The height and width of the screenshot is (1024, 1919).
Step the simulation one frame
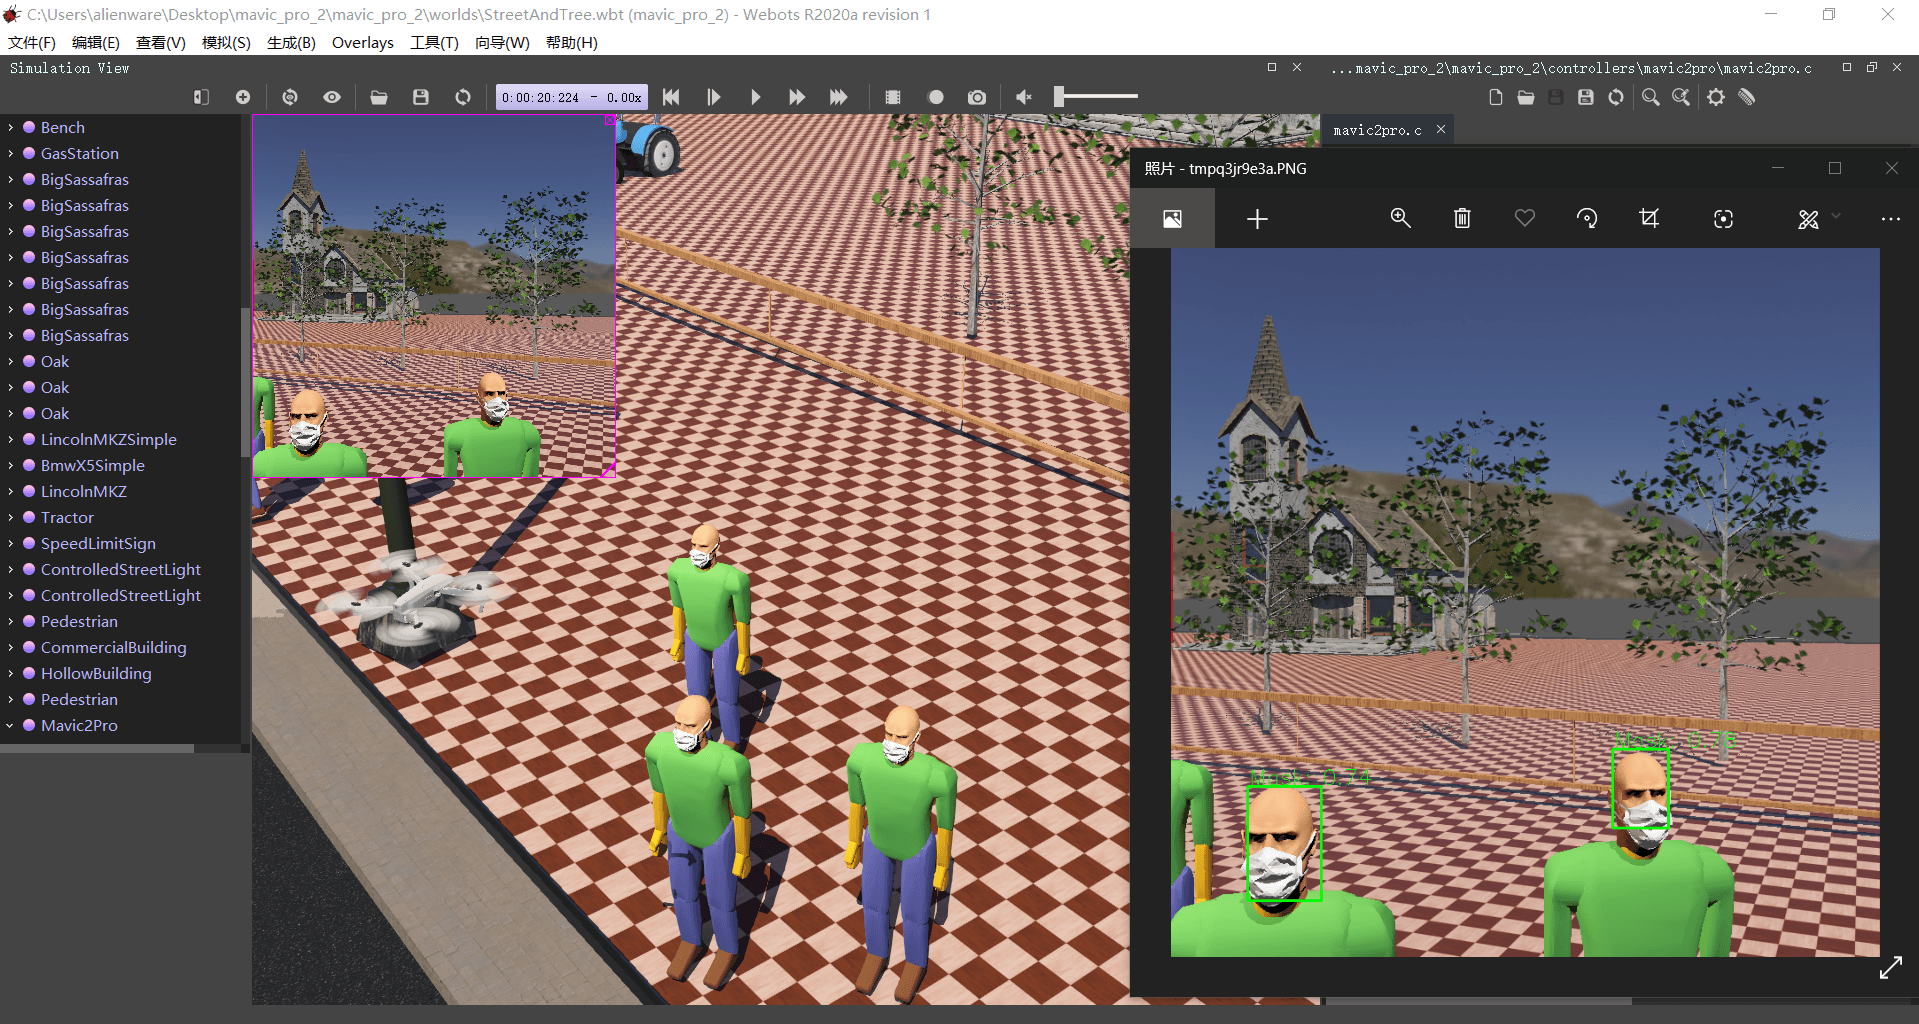click(x=713, y=97)
